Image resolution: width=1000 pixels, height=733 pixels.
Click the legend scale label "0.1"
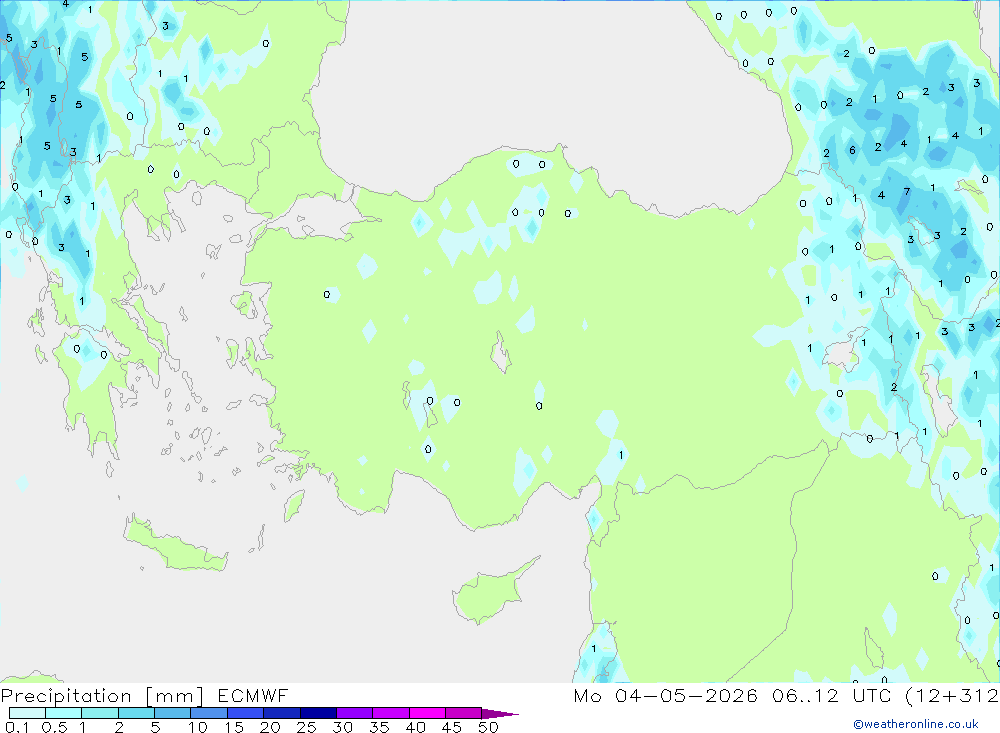pyautogui.click(x=17, y=727)
